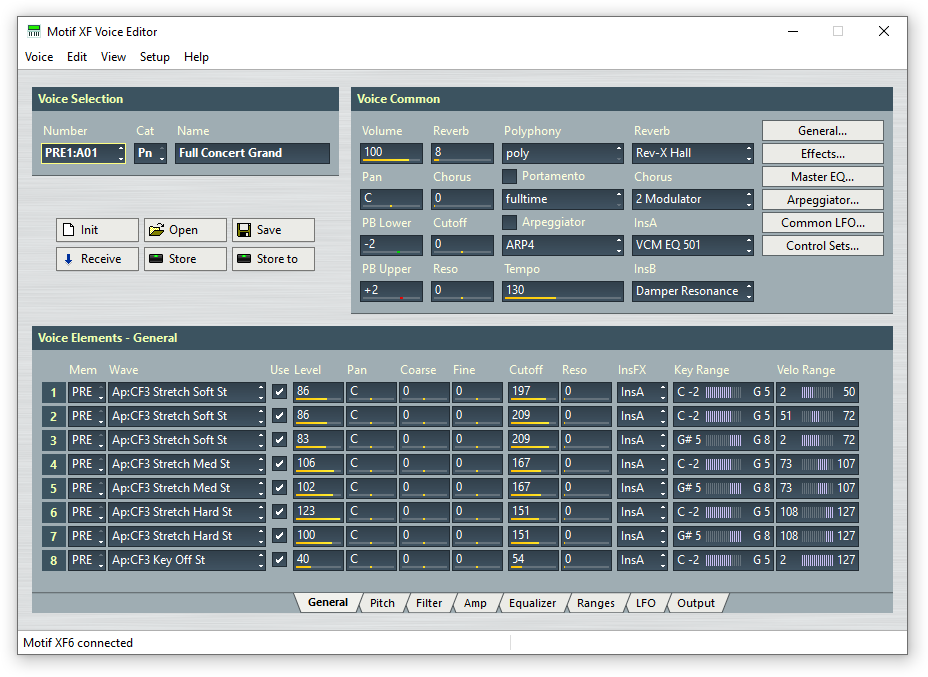Screen dimensions: 928x677
Task: Select element row number 8
Action: click(53, 560)
